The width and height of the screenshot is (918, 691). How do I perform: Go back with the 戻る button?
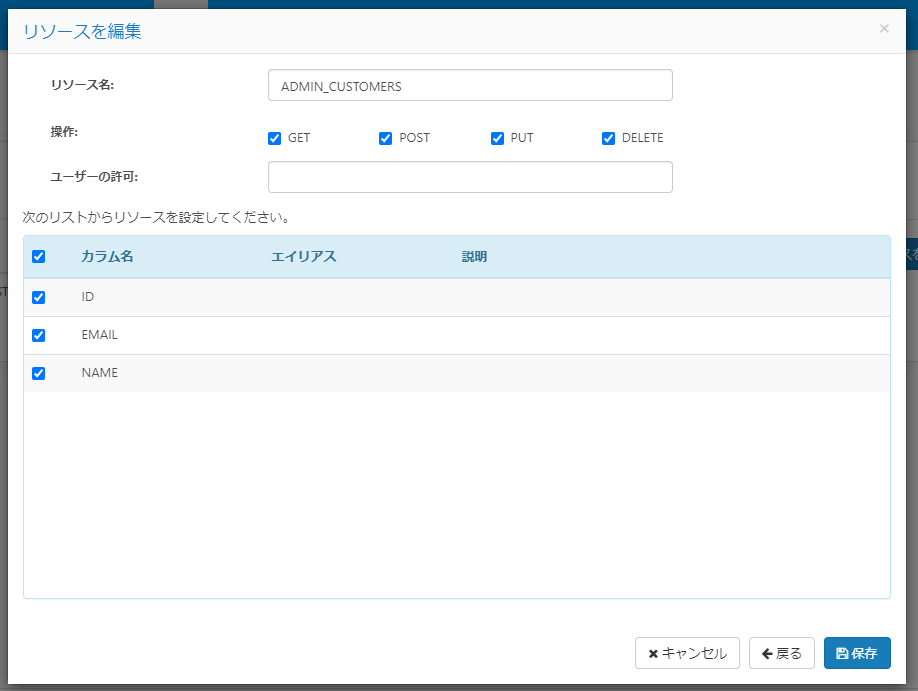click(782, 653)
